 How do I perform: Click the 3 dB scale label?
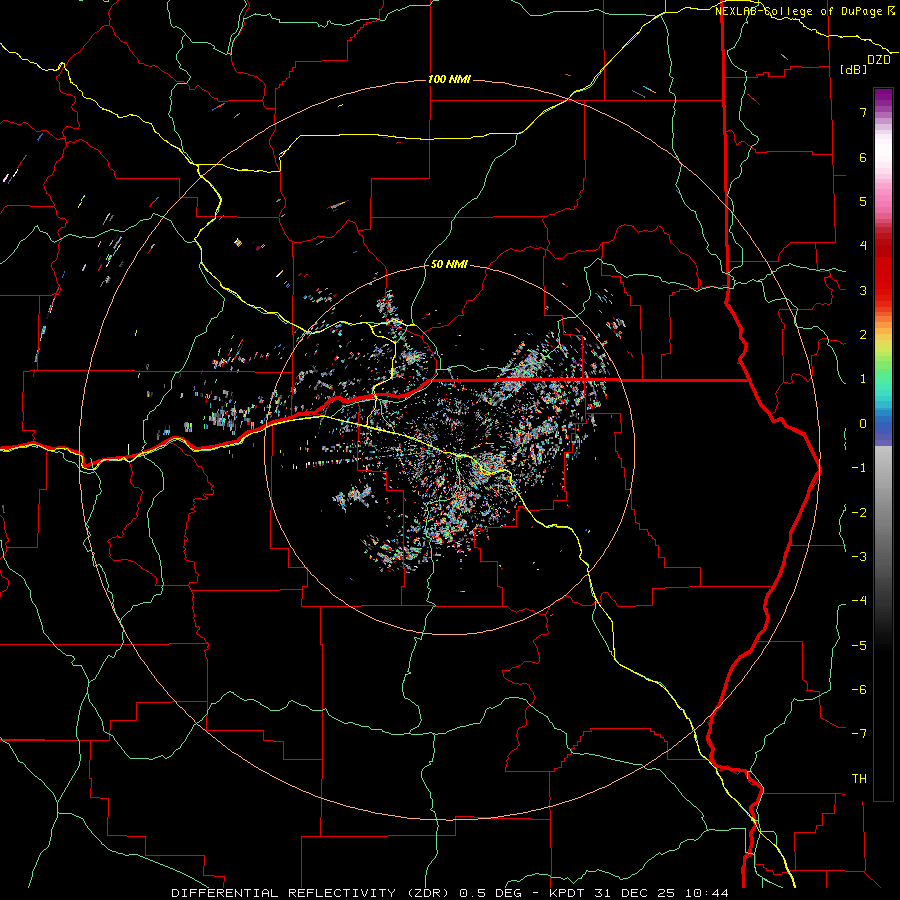pyautogui.click(x=863, y=290)
